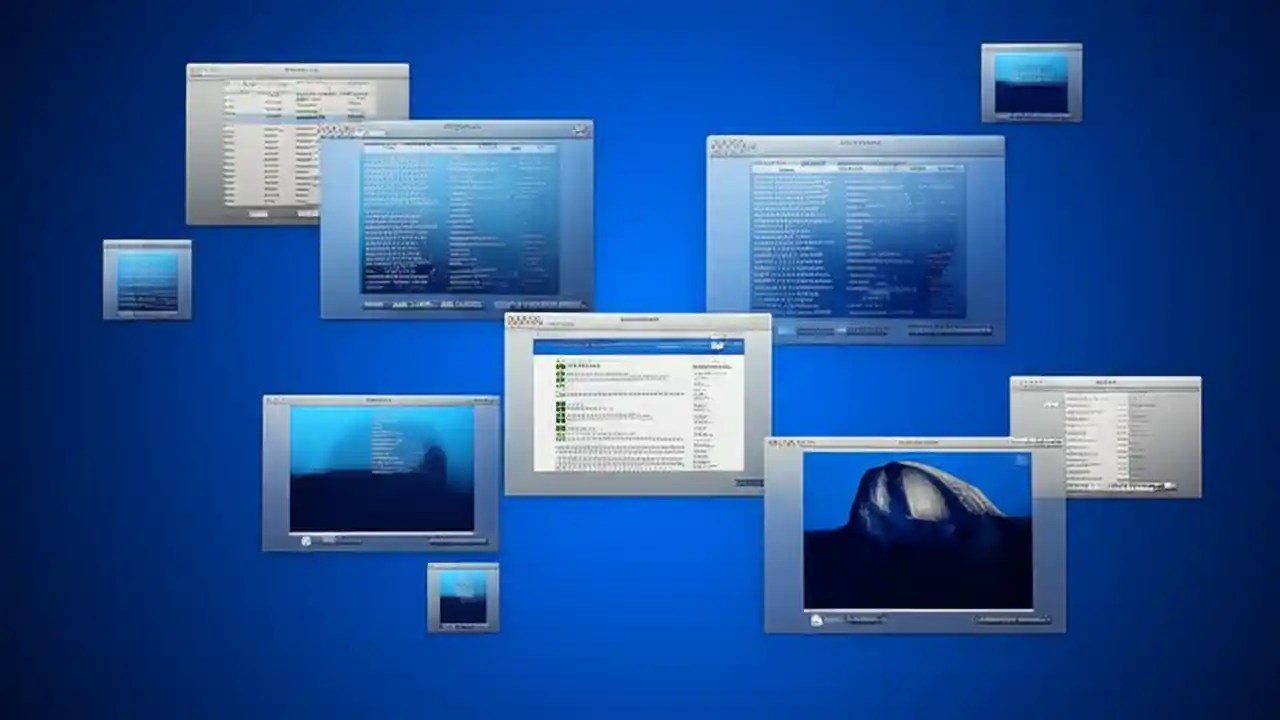Click the browser logo icon on the blue navigation bar
The width and height of the screenshot is (1280, 720).
pos(718,345)
